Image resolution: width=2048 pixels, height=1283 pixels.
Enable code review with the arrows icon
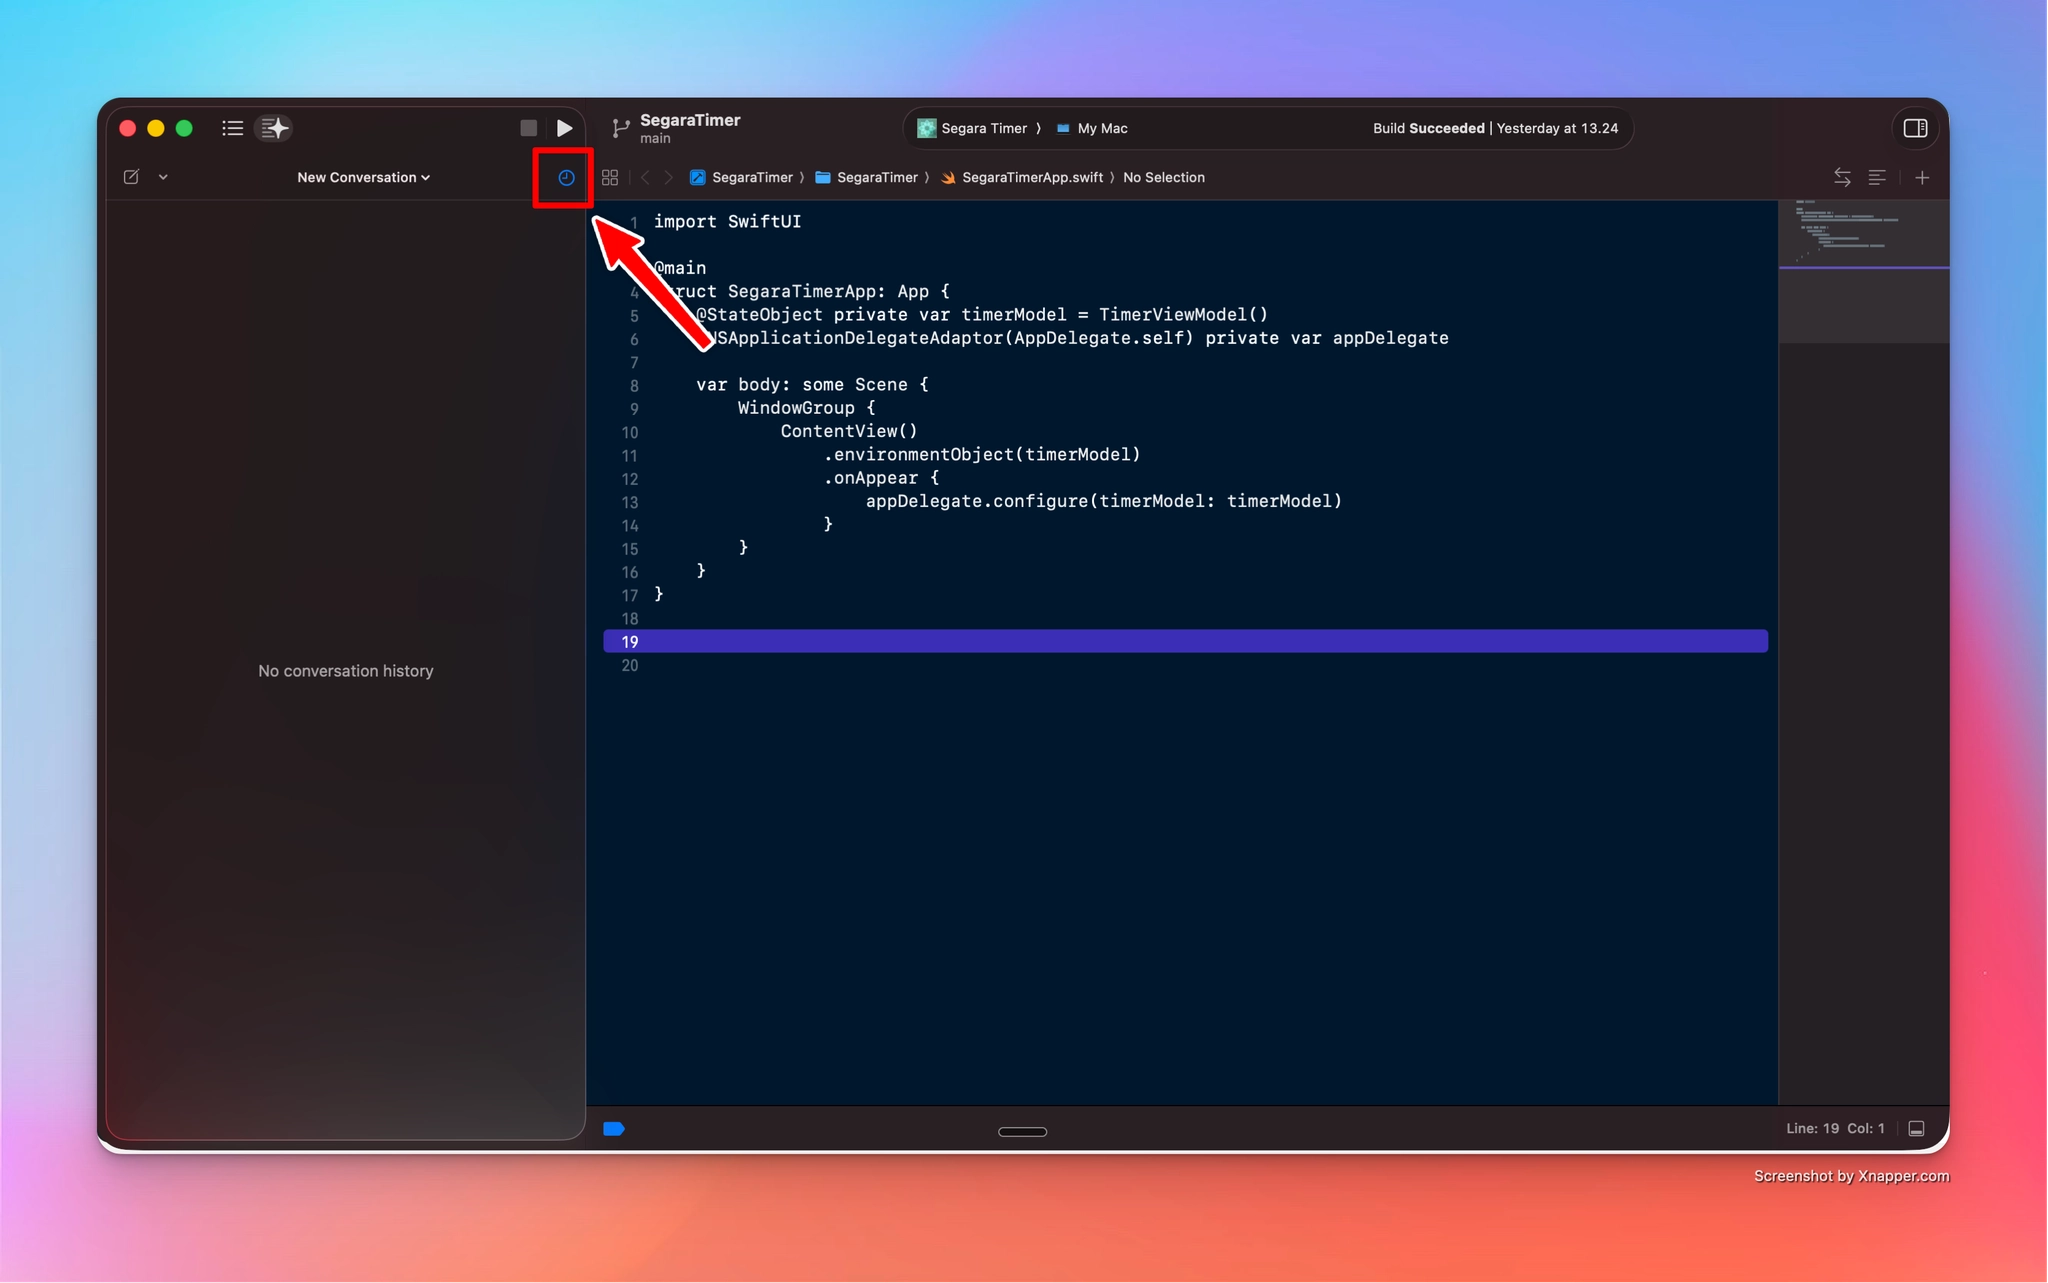(x=1842, y=177)
